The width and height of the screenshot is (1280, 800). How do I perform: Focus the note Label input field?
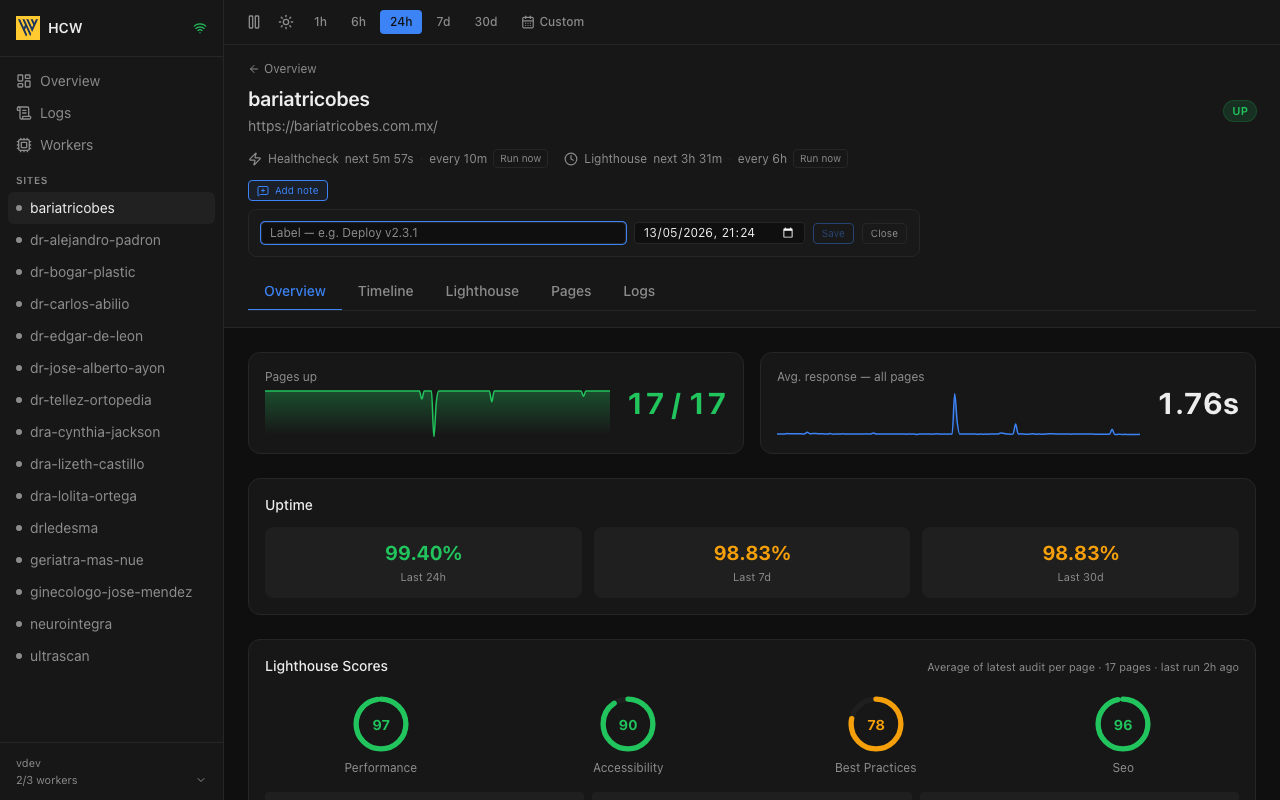443,233
